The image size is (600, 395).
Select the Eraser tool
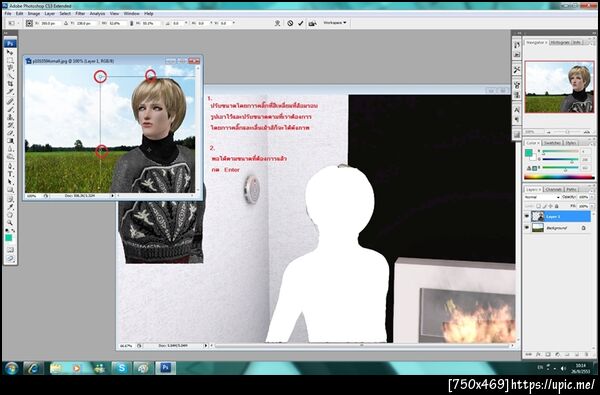click(x=10, y=133)
